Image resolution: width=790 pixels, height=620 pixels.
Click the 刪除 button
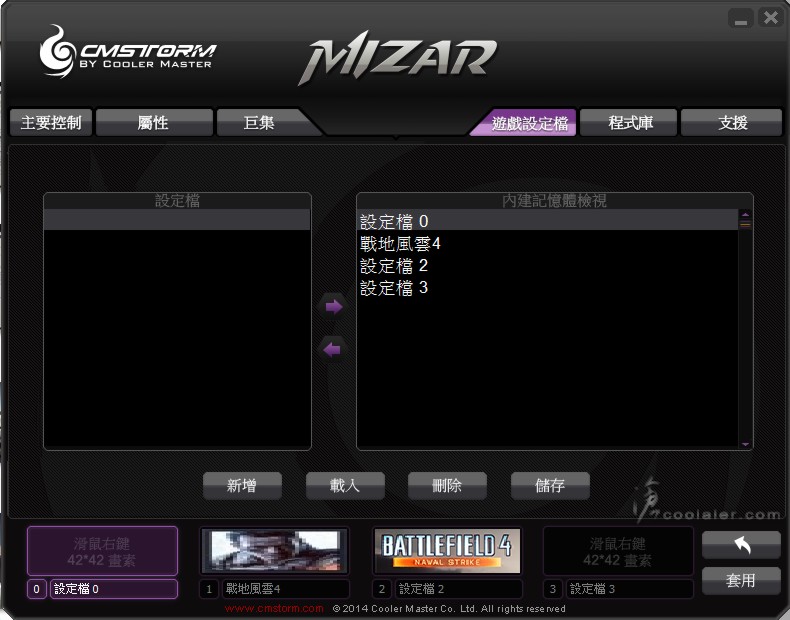click(x=447, y=486)
